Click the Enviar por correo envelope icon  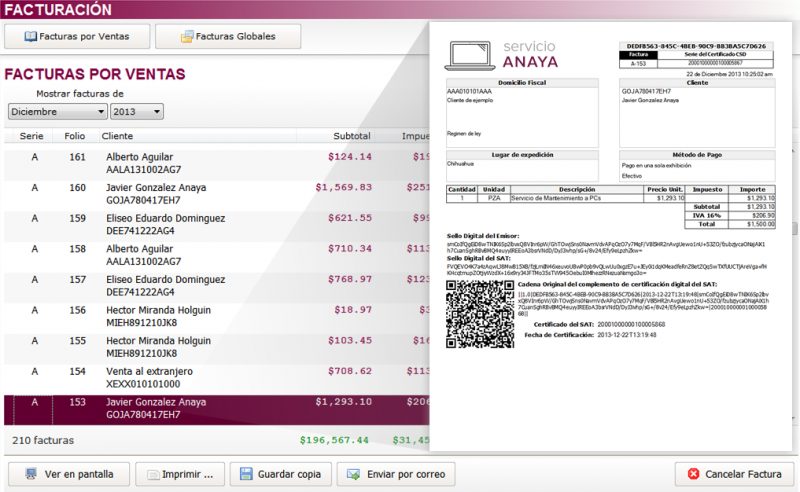353,473
